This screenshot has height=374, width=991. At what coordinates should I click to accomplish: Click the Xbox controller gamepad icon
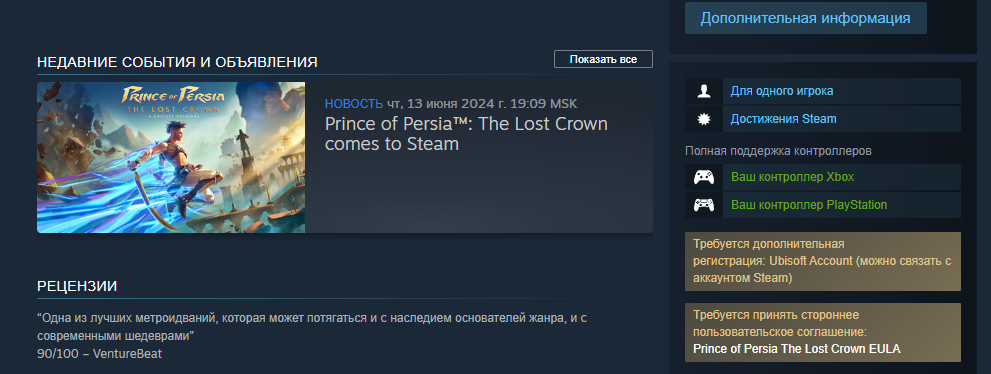[x=703, y=177]
